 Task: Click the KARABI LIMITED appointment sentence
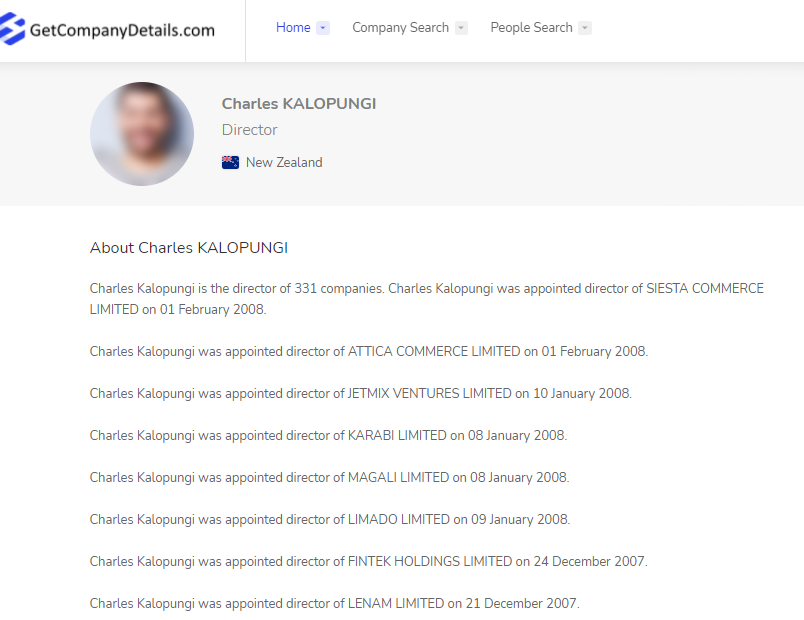pos(328,436)
